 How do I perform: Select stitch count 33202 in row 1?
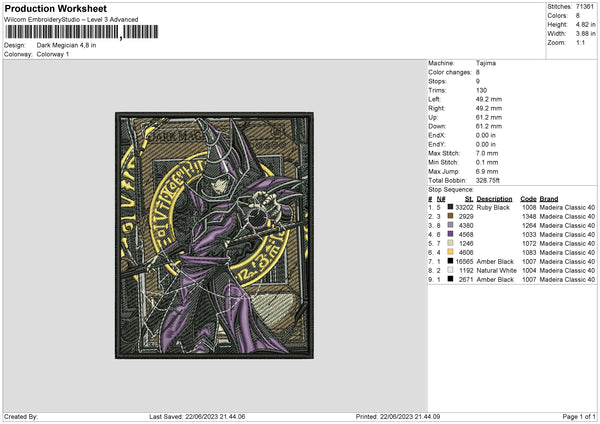tap(465, 207)
